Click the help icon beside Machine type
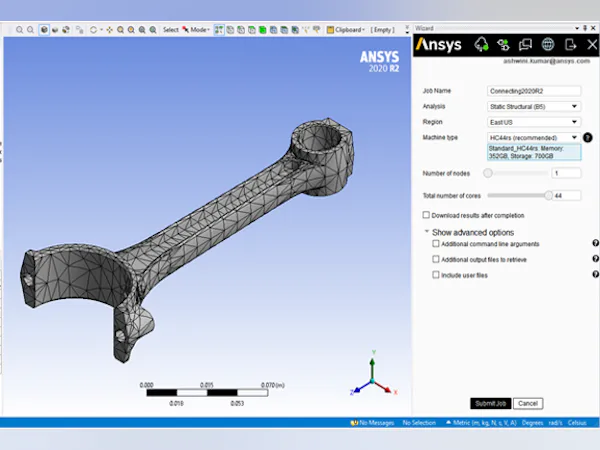 [587, 137]
